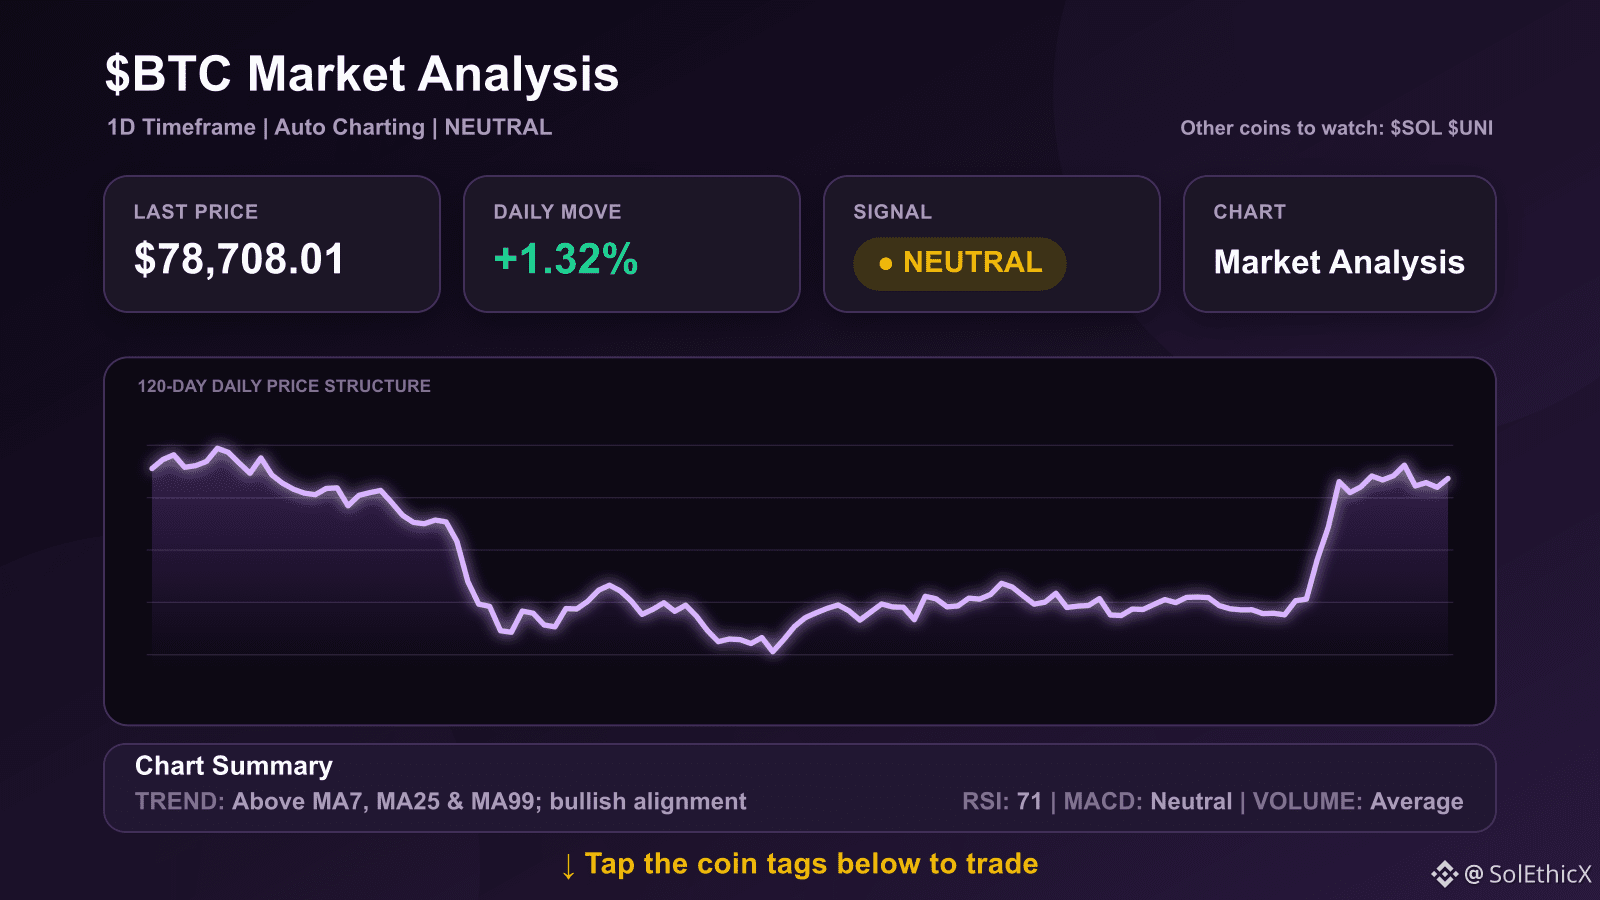The height and width of the screenshot is (900, 1600).
Task: Click the purple price line chart
Action: pos(800,550)
